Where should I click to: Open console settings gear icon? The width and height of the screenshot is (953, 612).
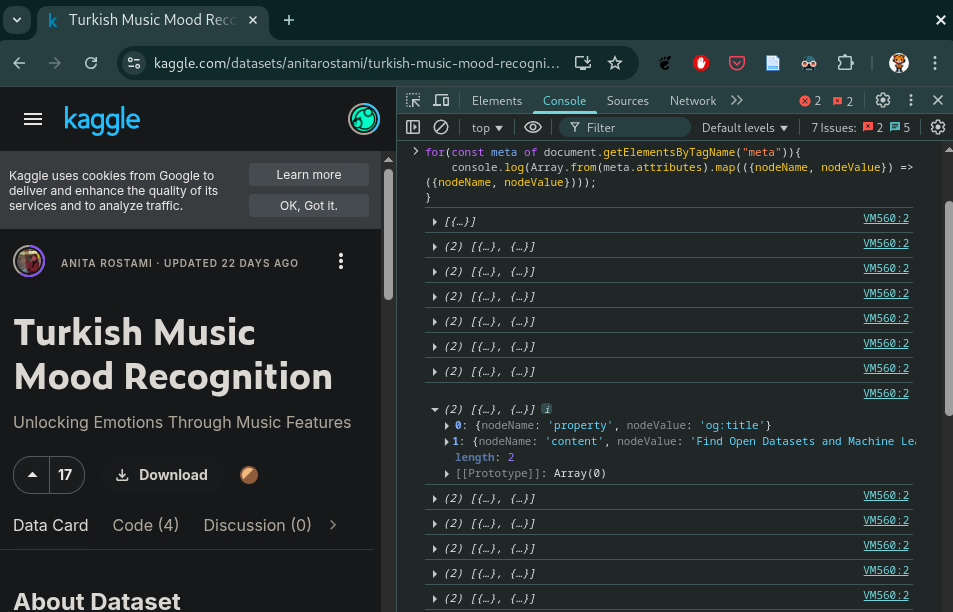coord(938,127)
